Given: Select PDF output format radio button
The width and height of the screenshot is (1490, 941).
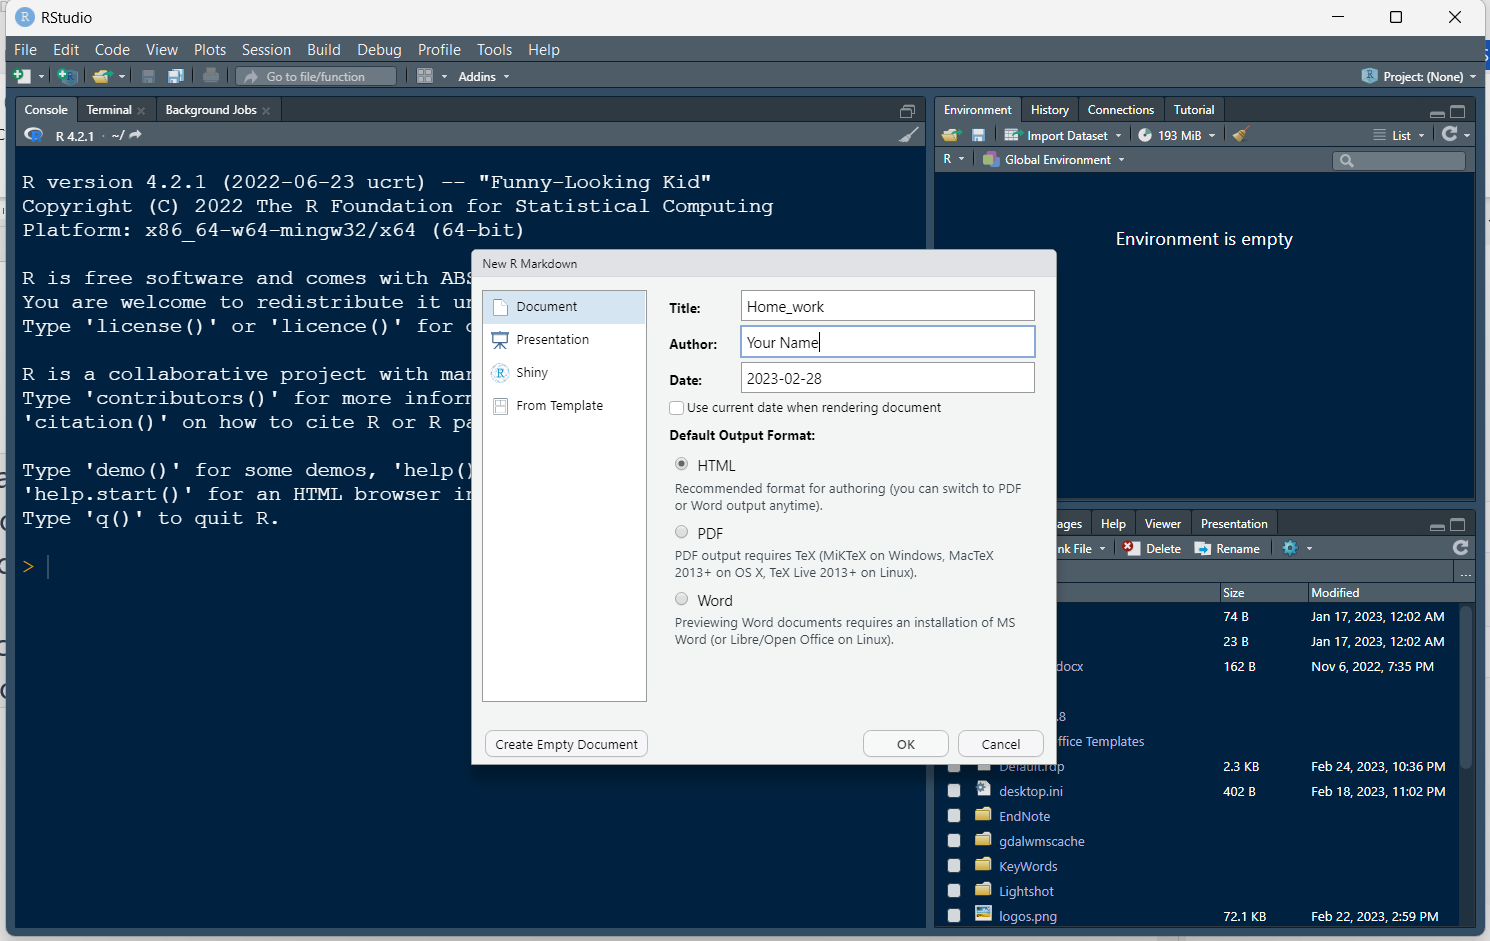Looking at the screenshot, I should coord(681,532).
